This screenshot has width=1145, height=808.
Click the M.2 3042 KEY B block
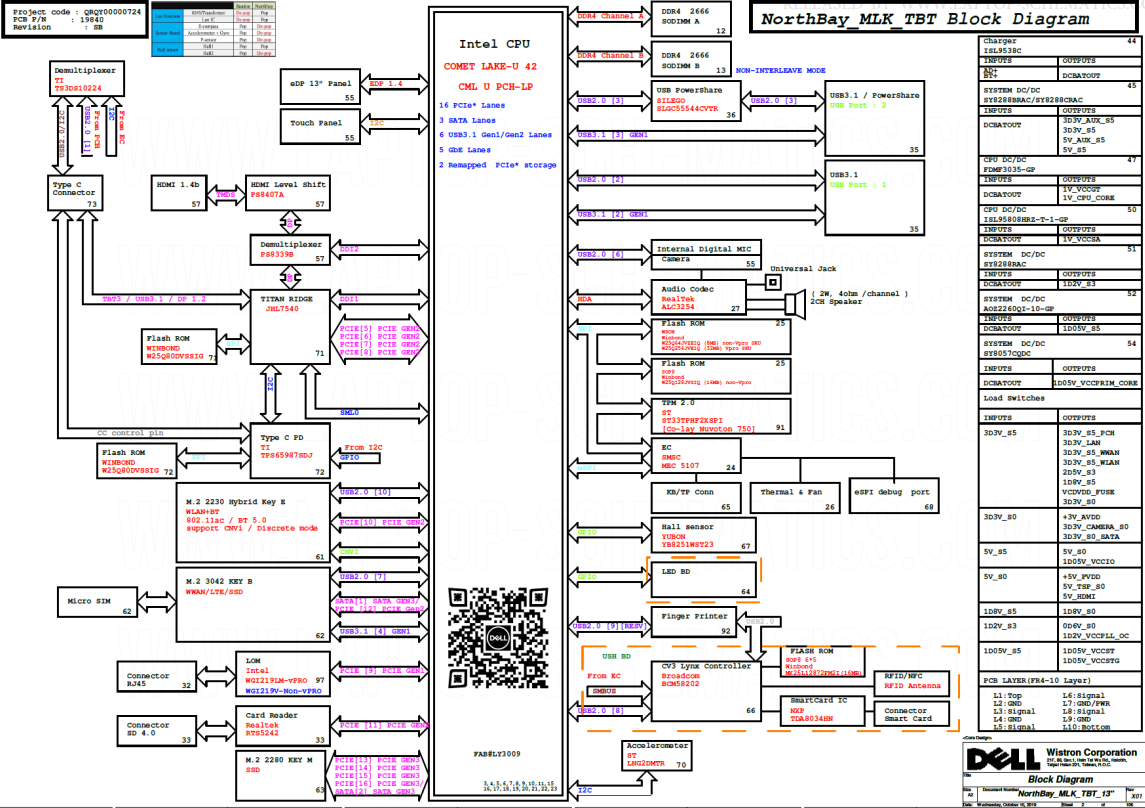(253, 605)
